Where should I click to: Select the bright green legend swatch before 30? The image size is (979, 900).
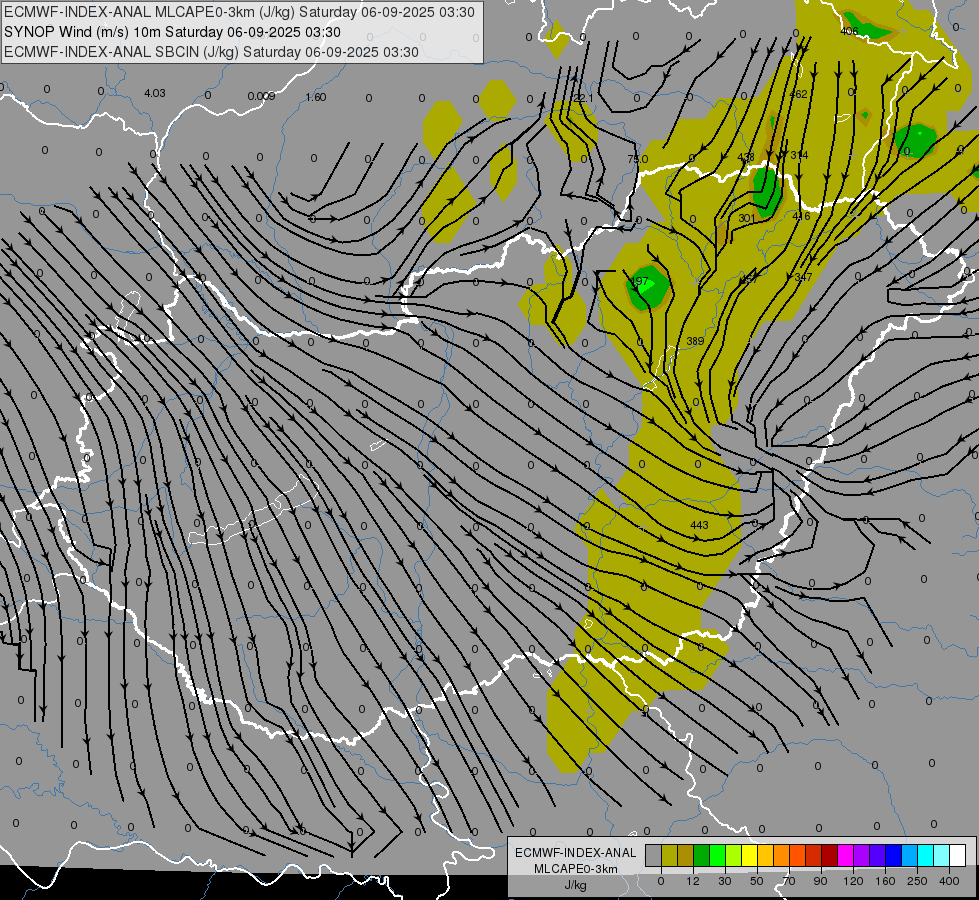pyautogui.click(x=717, y=856)
